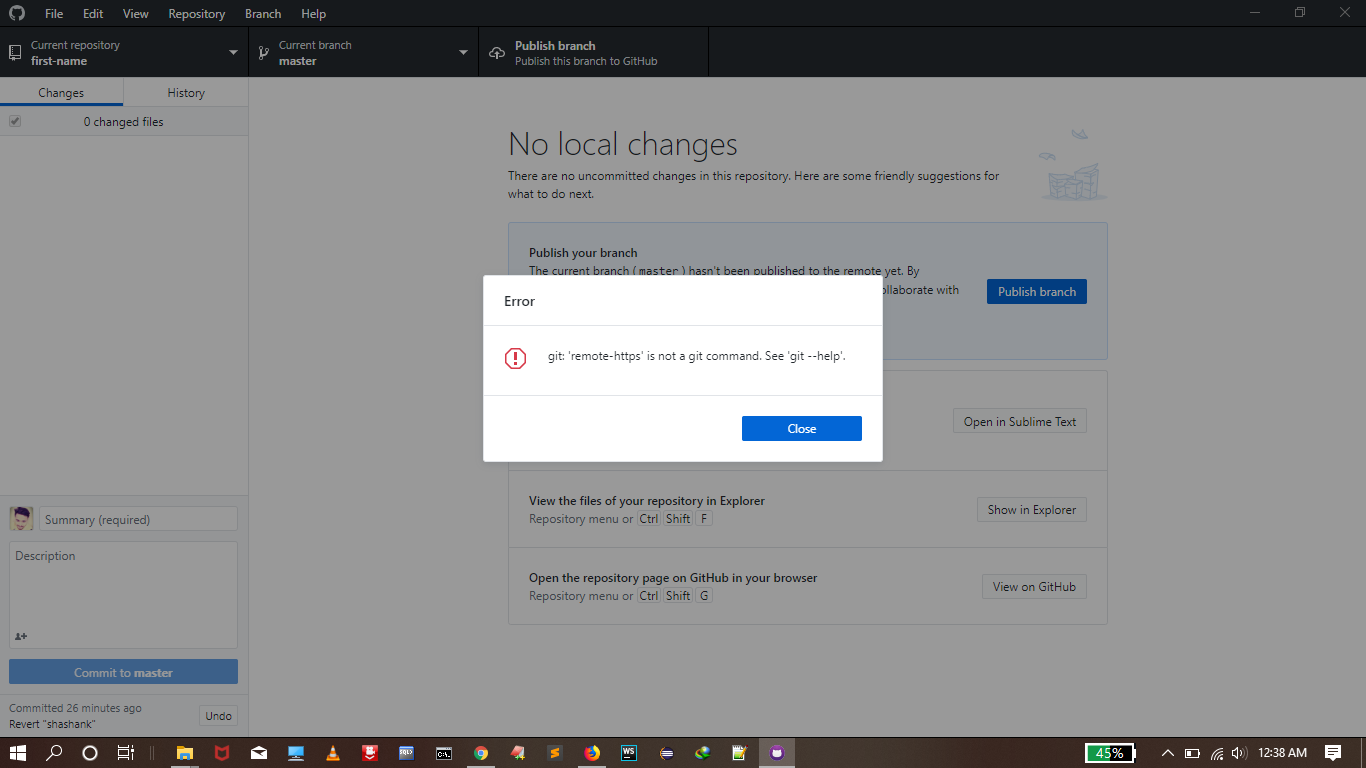
Task: Open Sublime Text from the taskbar
Action: pos(555,752)
